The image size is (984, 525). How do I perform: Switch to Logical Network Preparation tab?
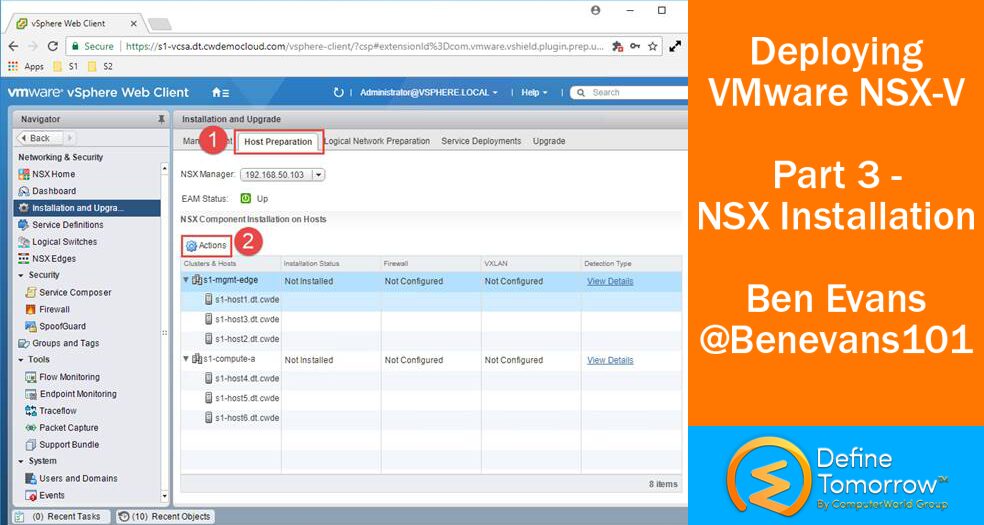pyautogui.click(x=377, y=141)
